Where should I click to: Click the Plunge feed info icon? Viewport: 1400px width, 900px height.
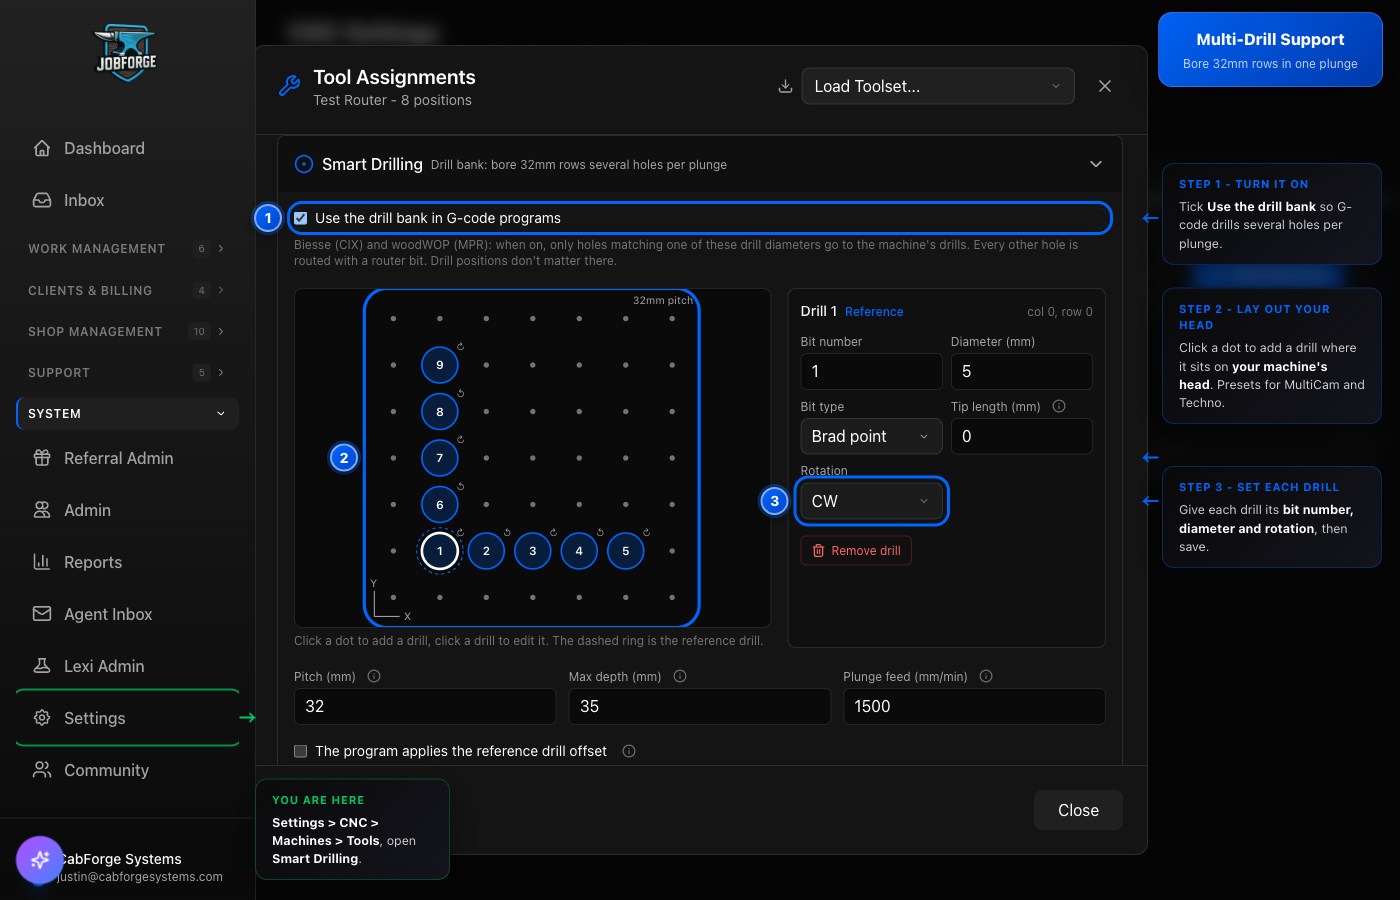986,676
